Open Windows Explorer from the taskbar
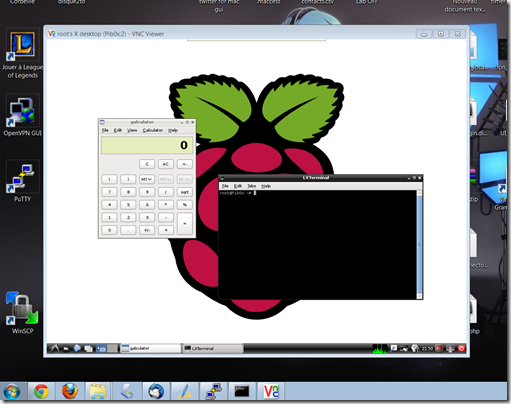The width and height of the screenshot is (511, 404). coord(98,391)
